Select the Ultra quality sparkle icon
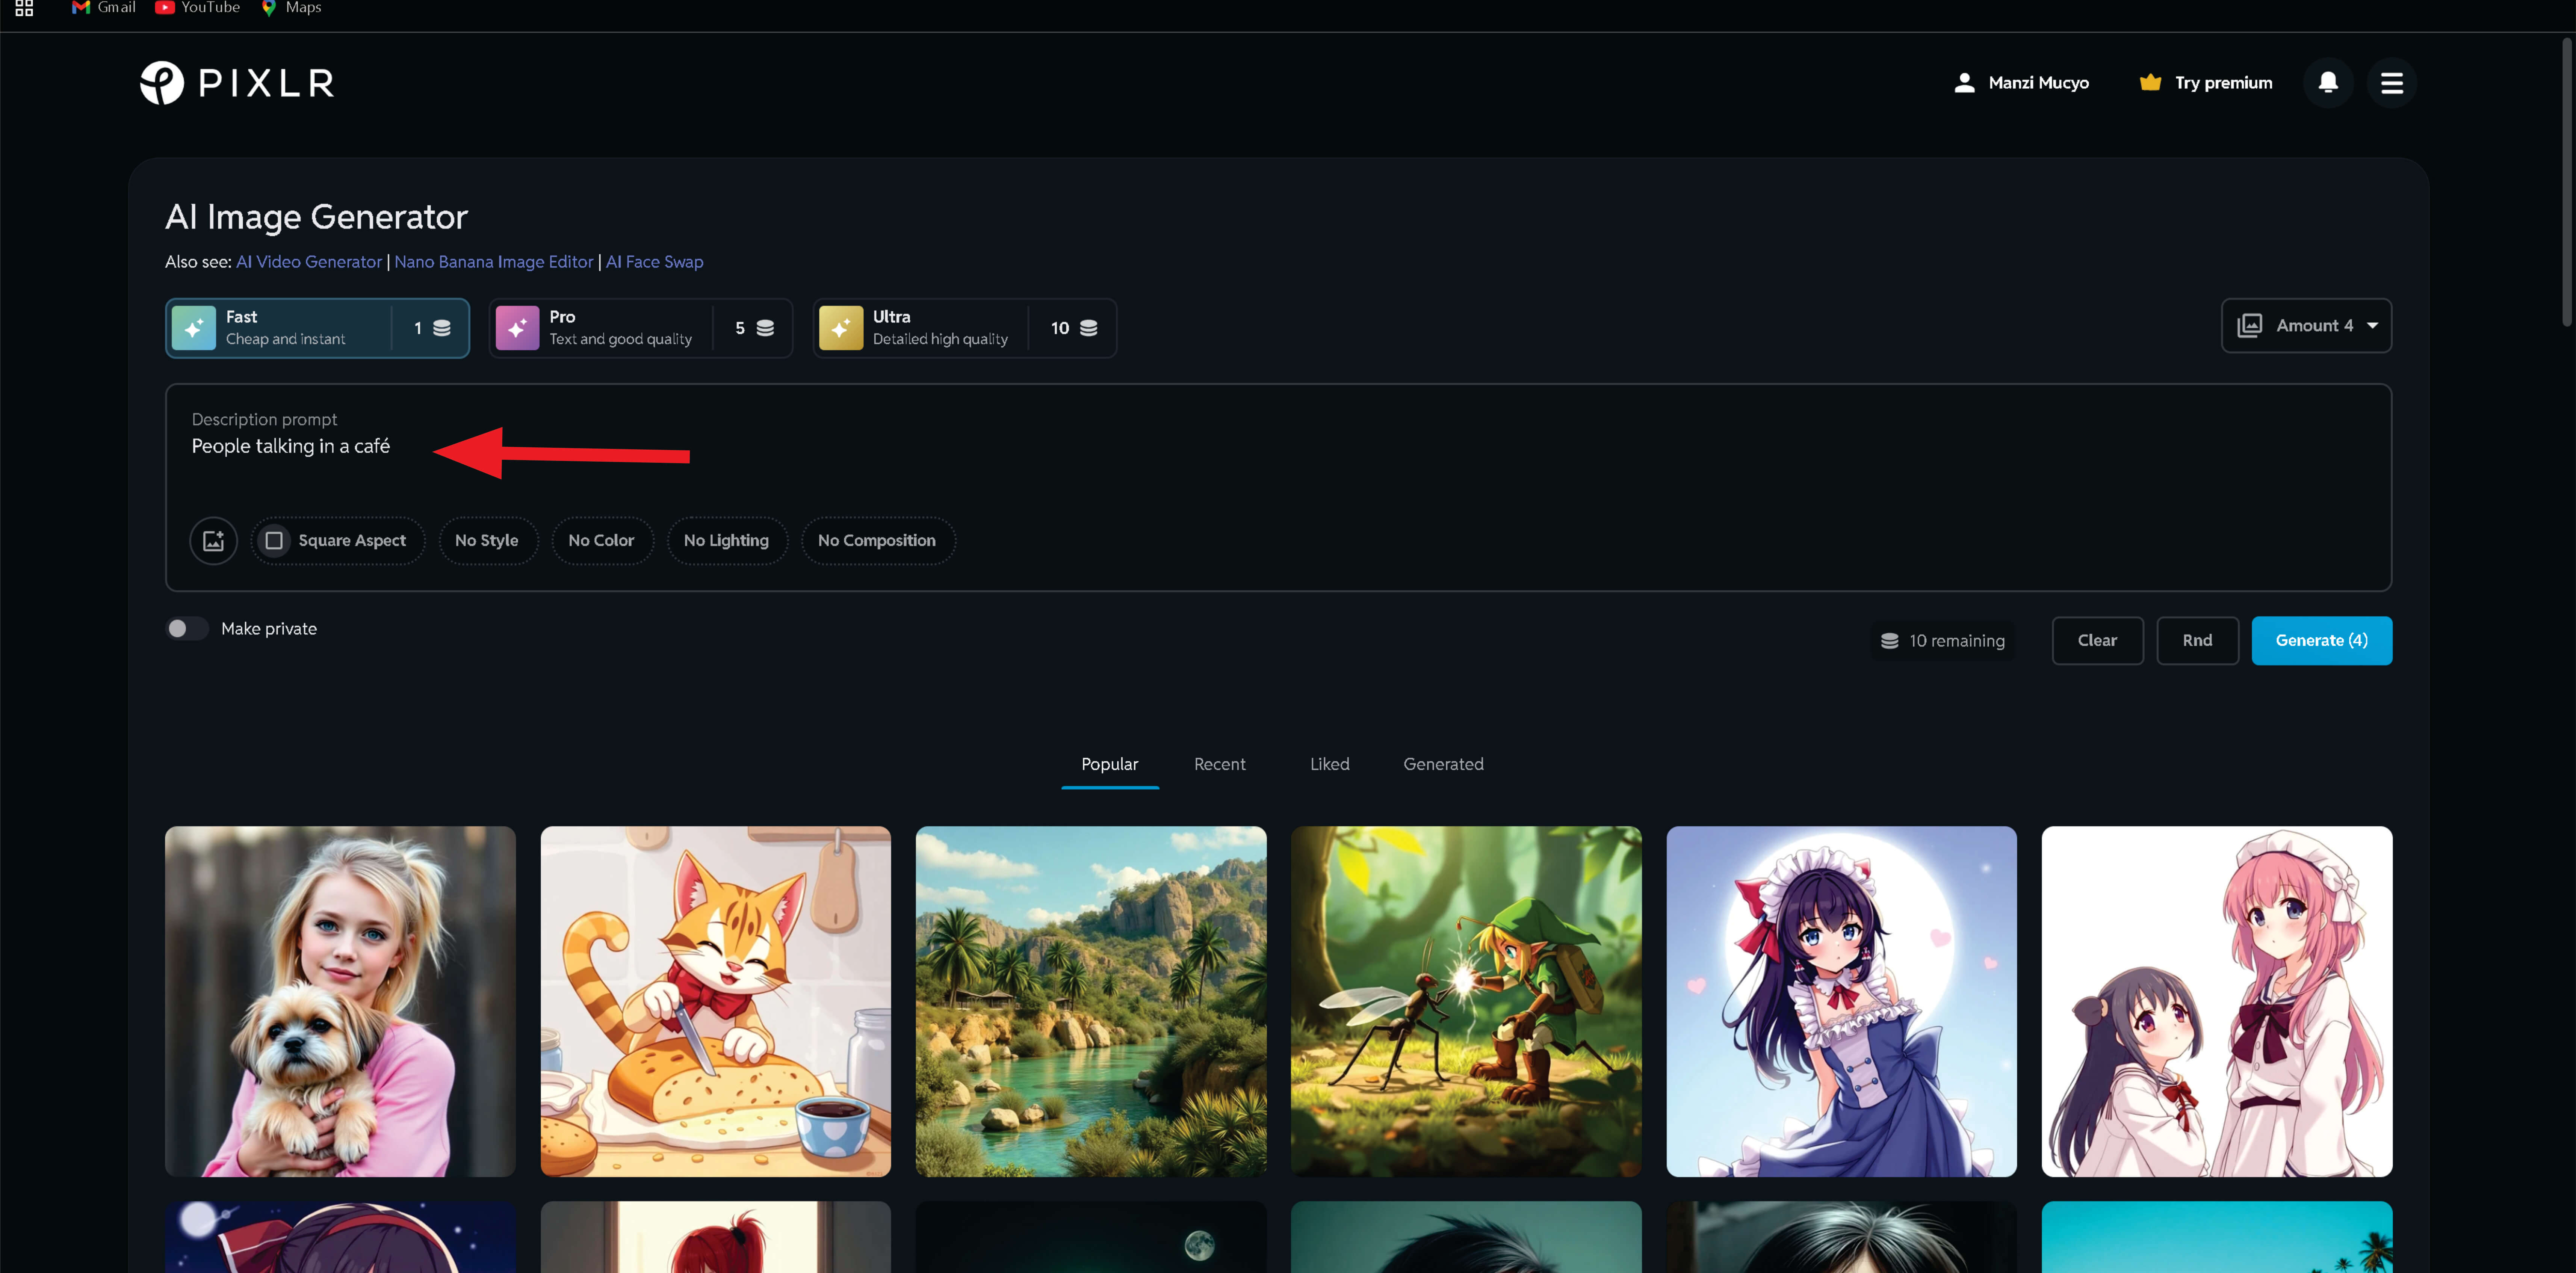 [840, 328]
